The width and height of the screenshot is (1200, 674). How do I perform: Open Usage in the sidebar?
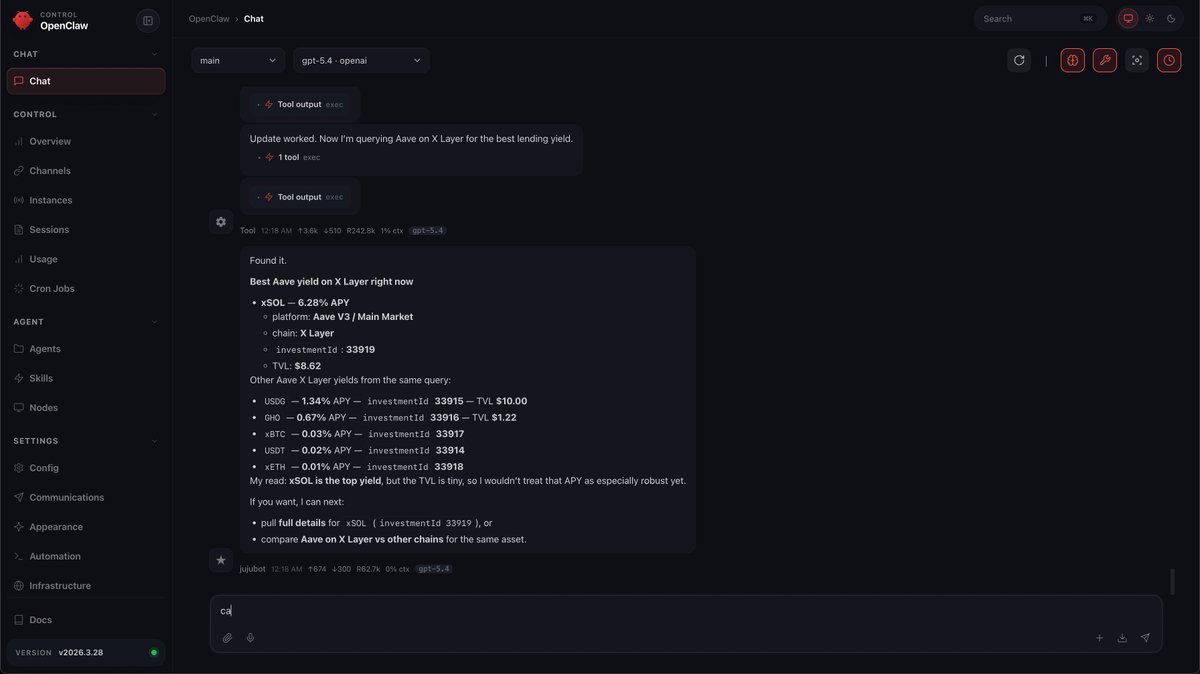[x=86, y=259]
